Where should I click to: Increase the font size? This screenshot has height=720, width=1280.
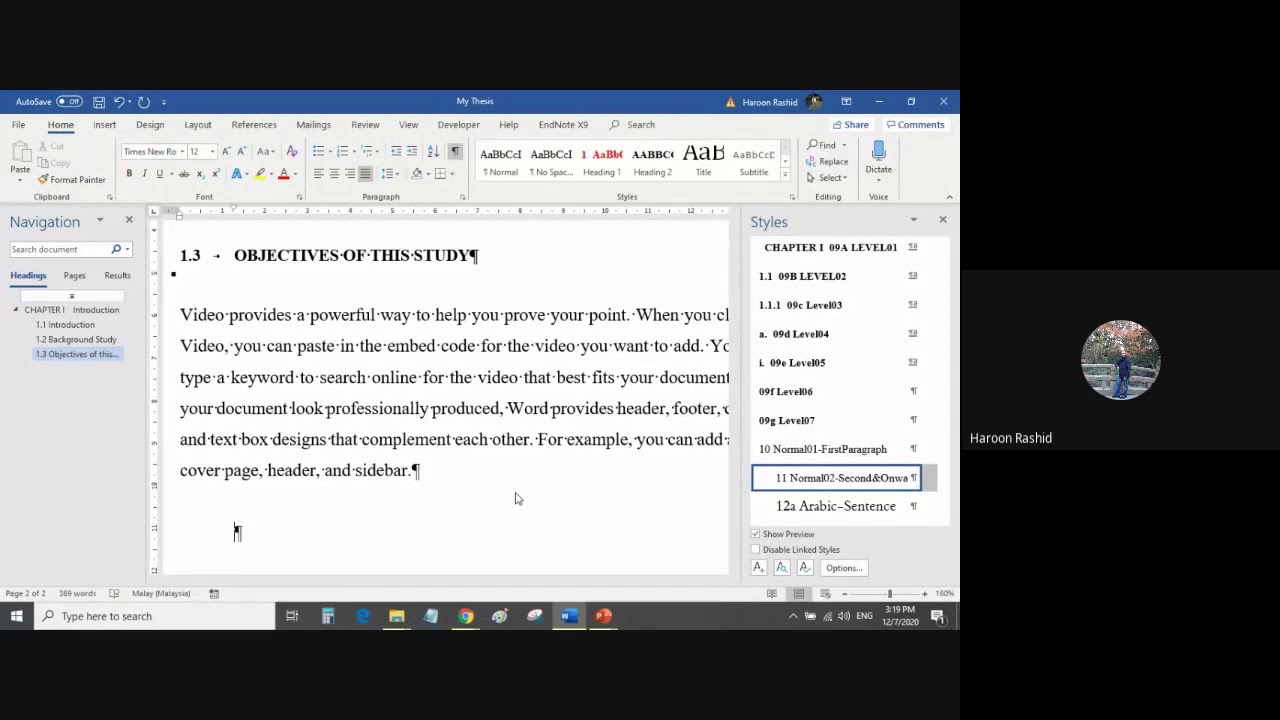tap(227, 152)
